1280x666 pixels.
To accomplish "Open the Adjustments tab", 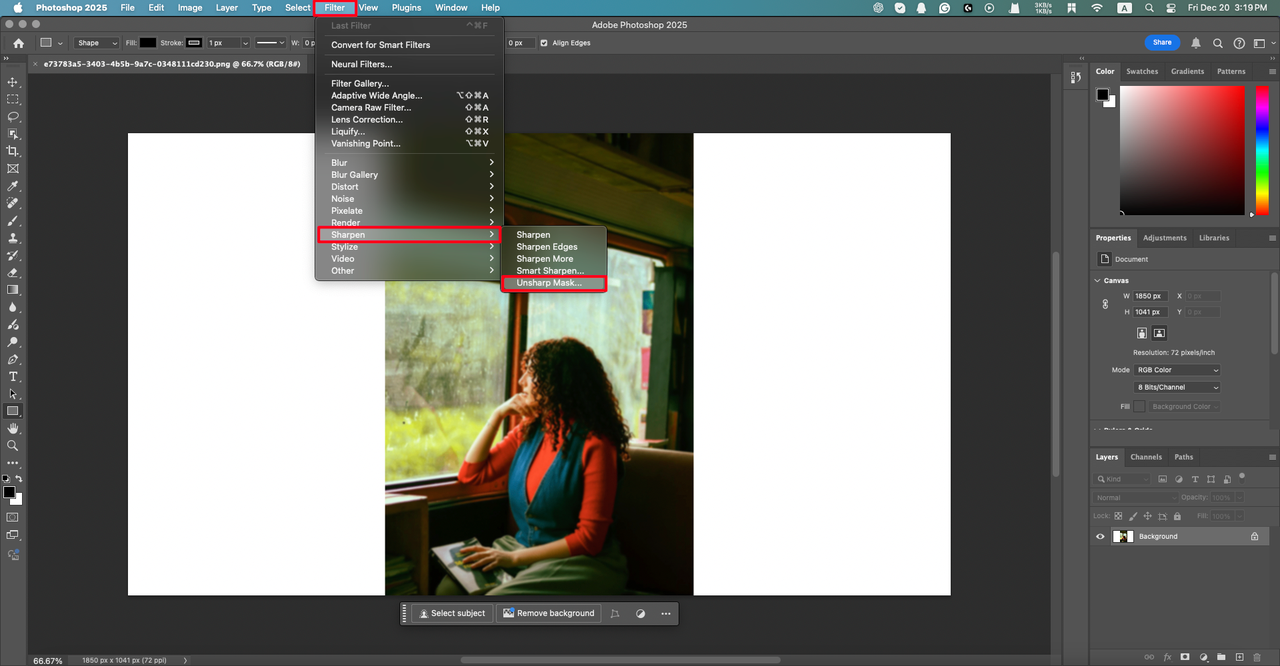I will click(x=1165, y=238).
